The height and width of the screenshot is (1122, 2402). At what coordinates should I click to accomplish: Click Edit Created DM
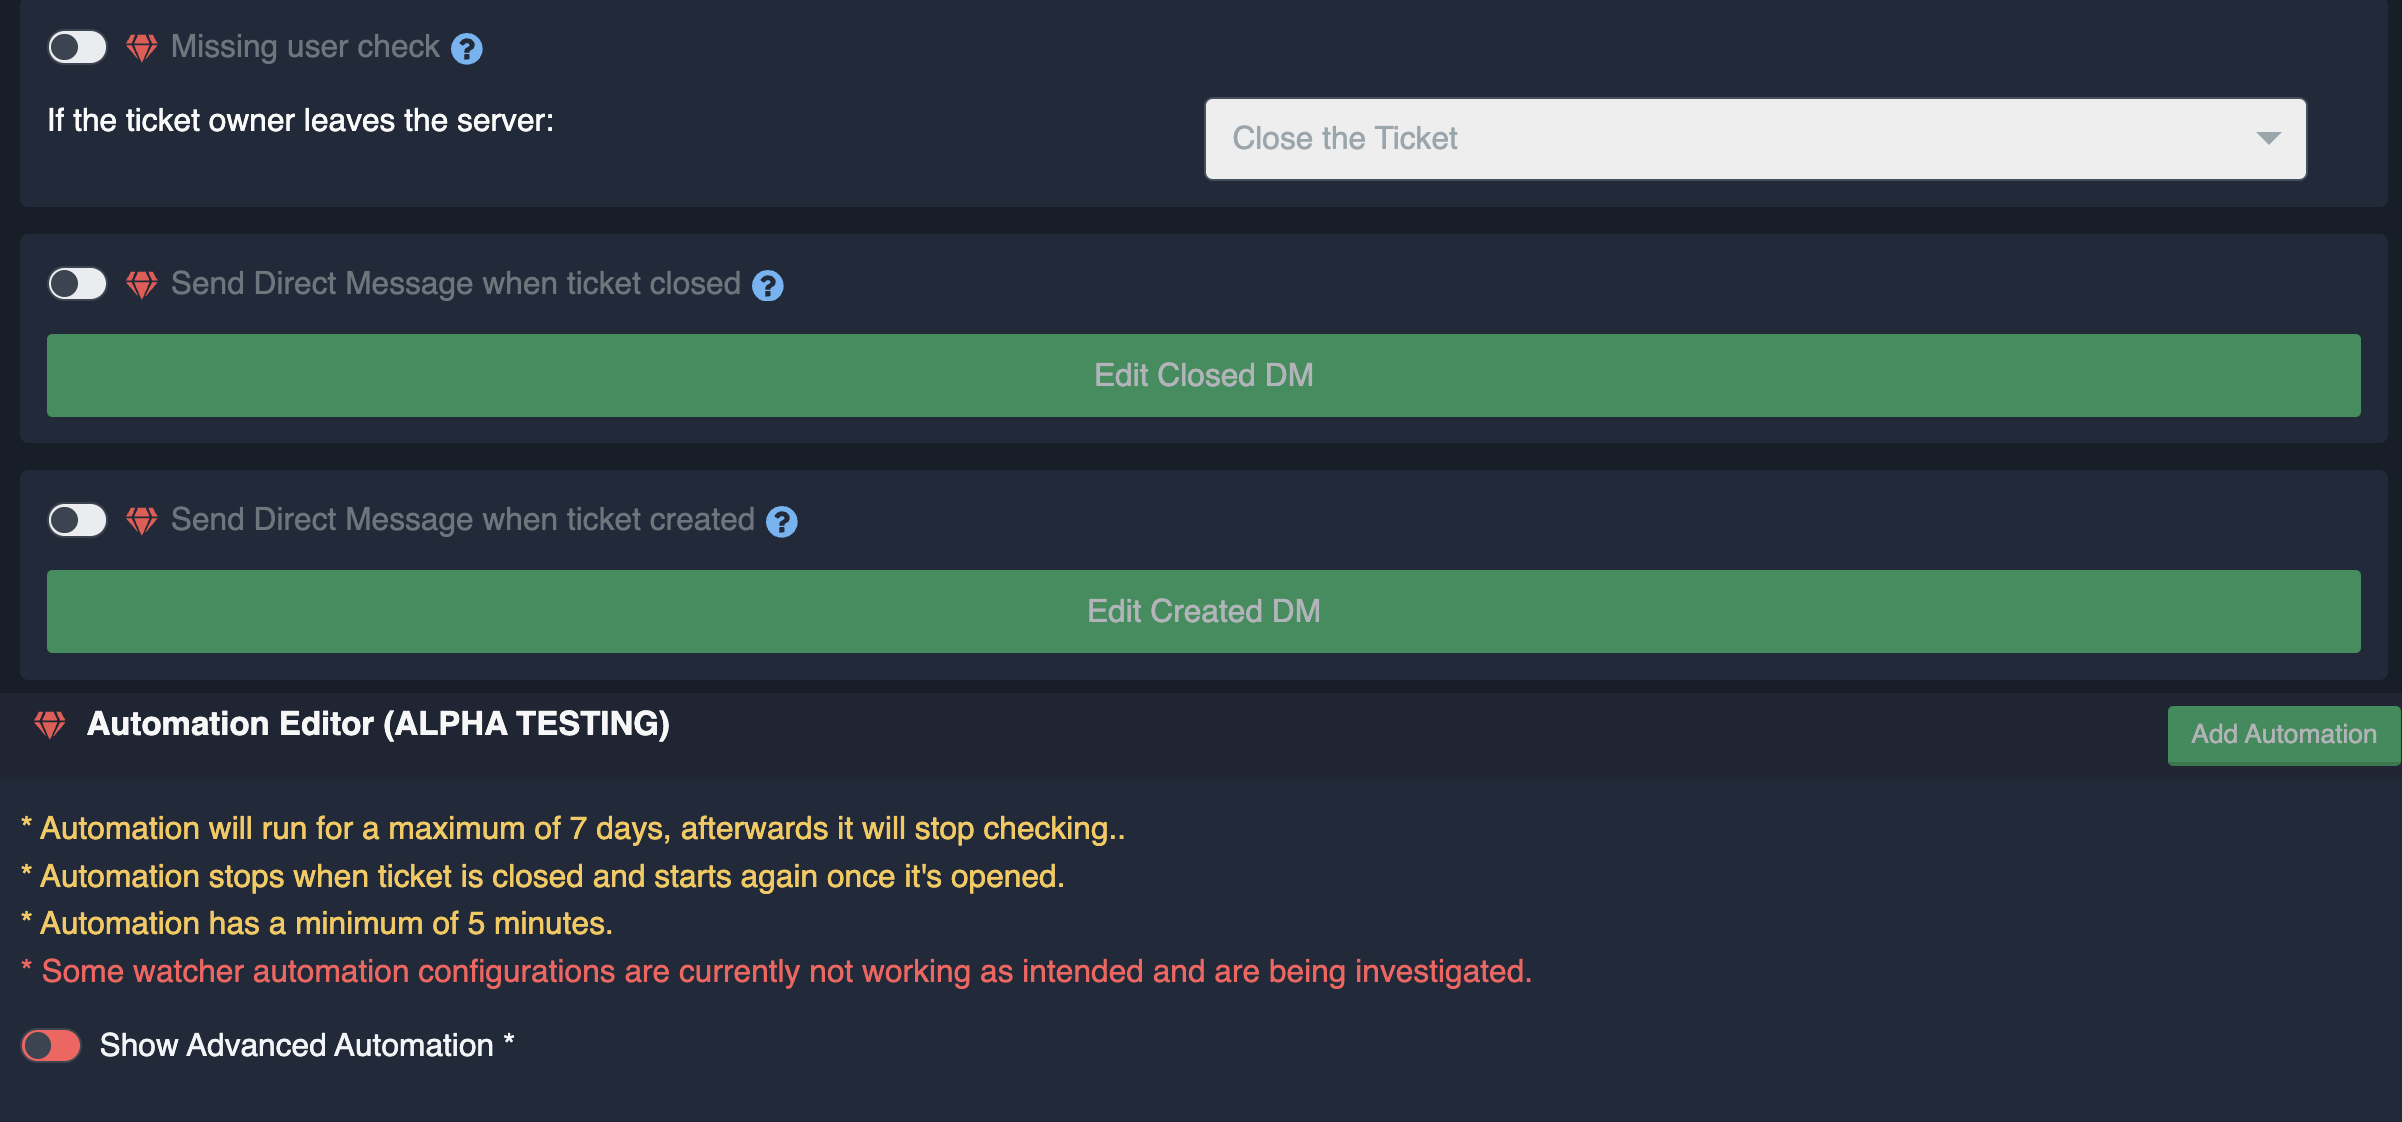point(1203,611)
